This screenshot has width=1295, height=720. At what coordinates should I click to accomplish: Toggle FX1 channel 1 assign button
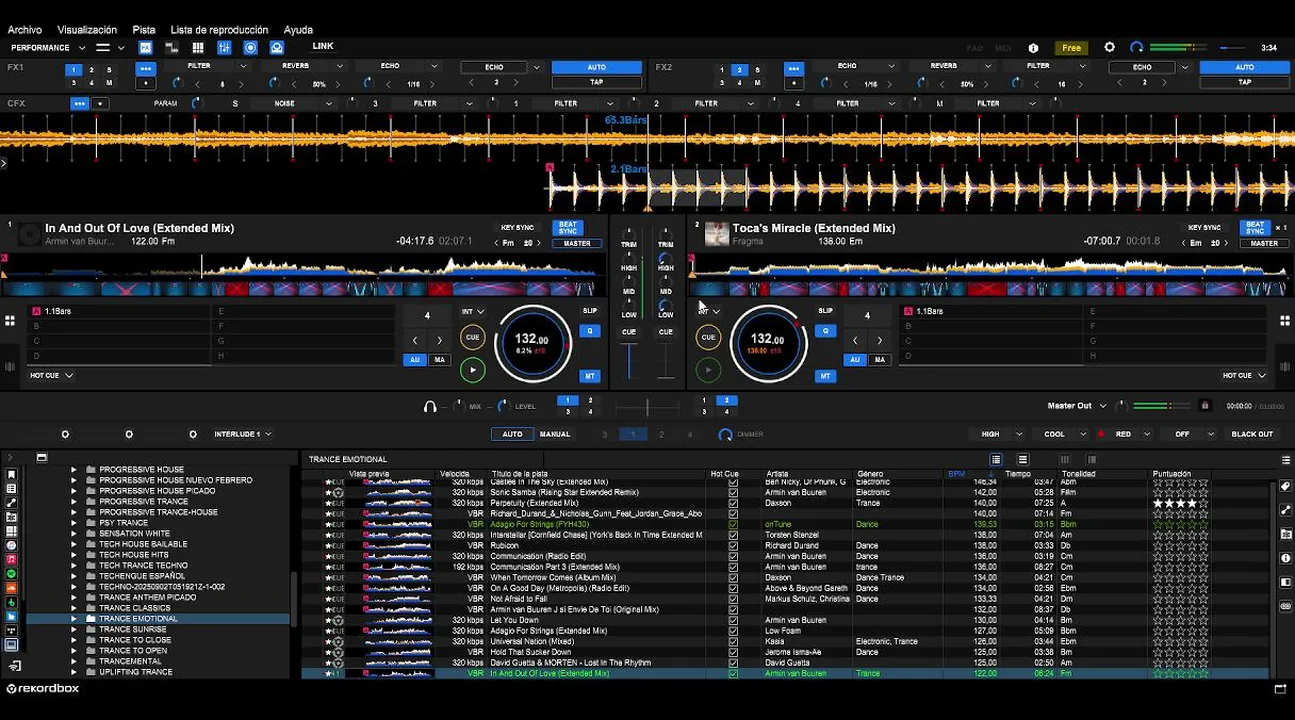tap(73, 70)
